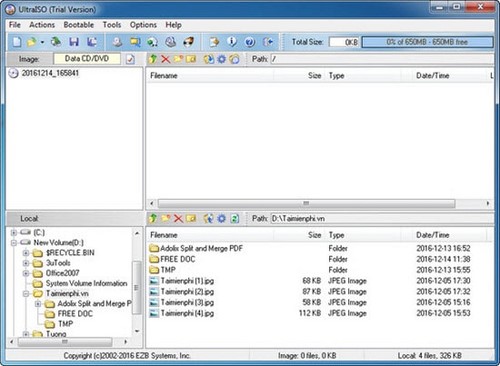The width and height of the screenshot is (500, 366).
Task: Click the Up arrow in image pane toolbar
Action: 153,59
